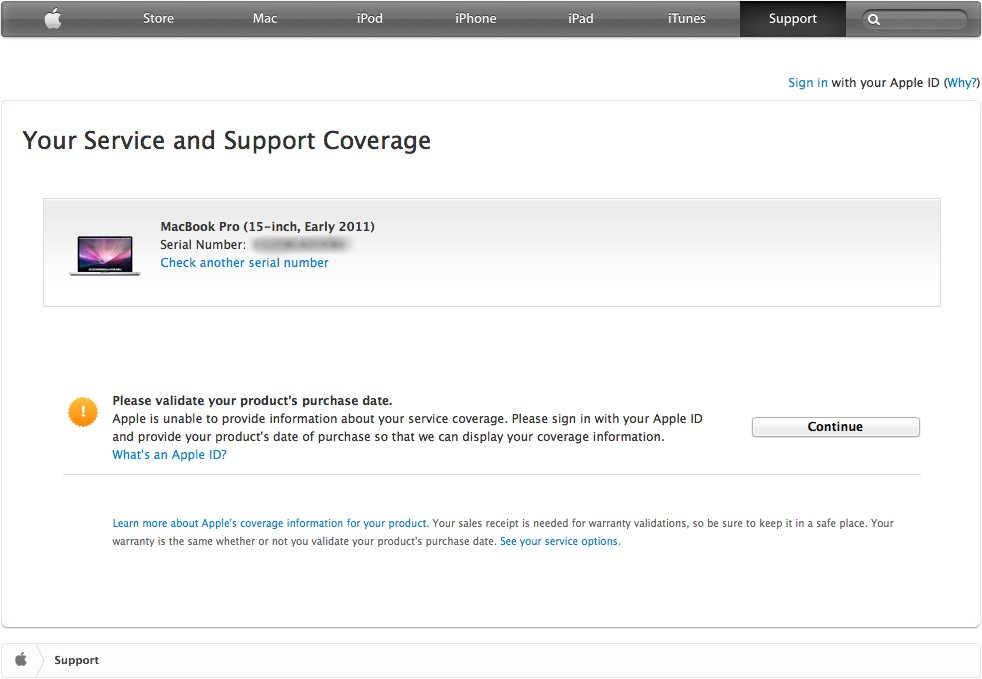This screenshot has height=679, width=982.
Task: Open Learn more about Apple's coverage link
Action: tap(271, 523)
